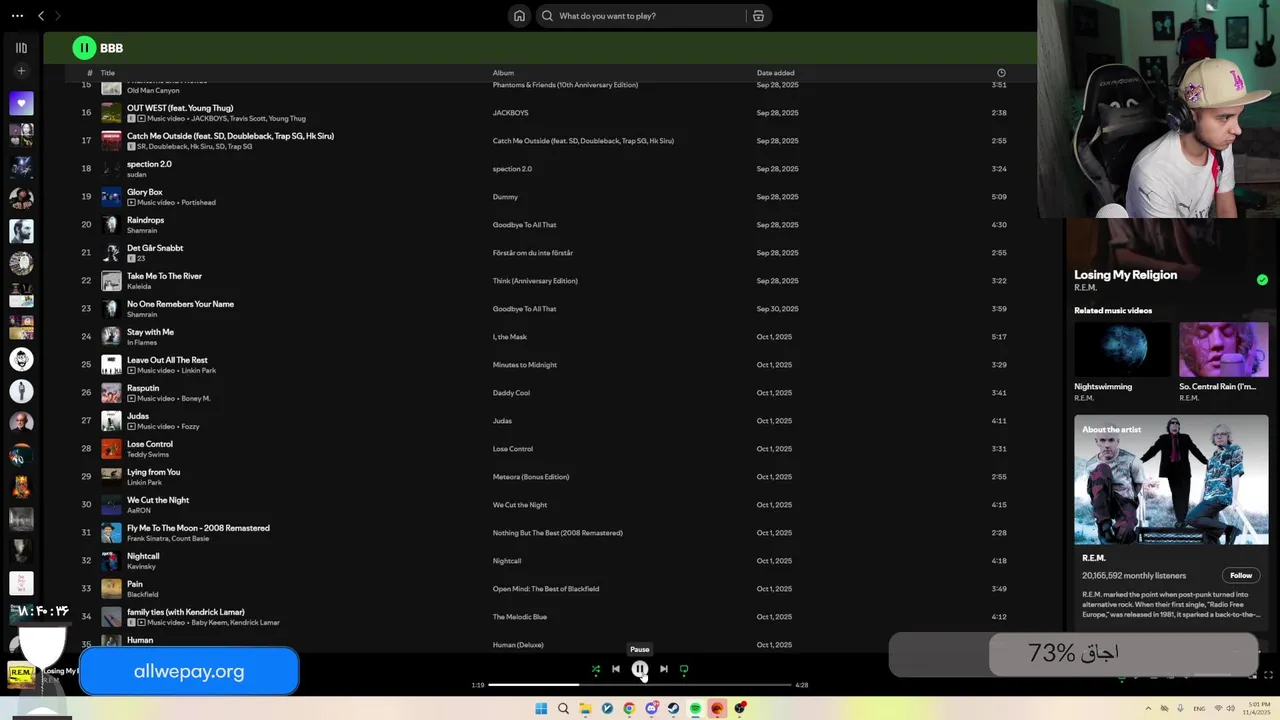
Task: Pause the BBB playlist header button
Action: coord(84,48)
